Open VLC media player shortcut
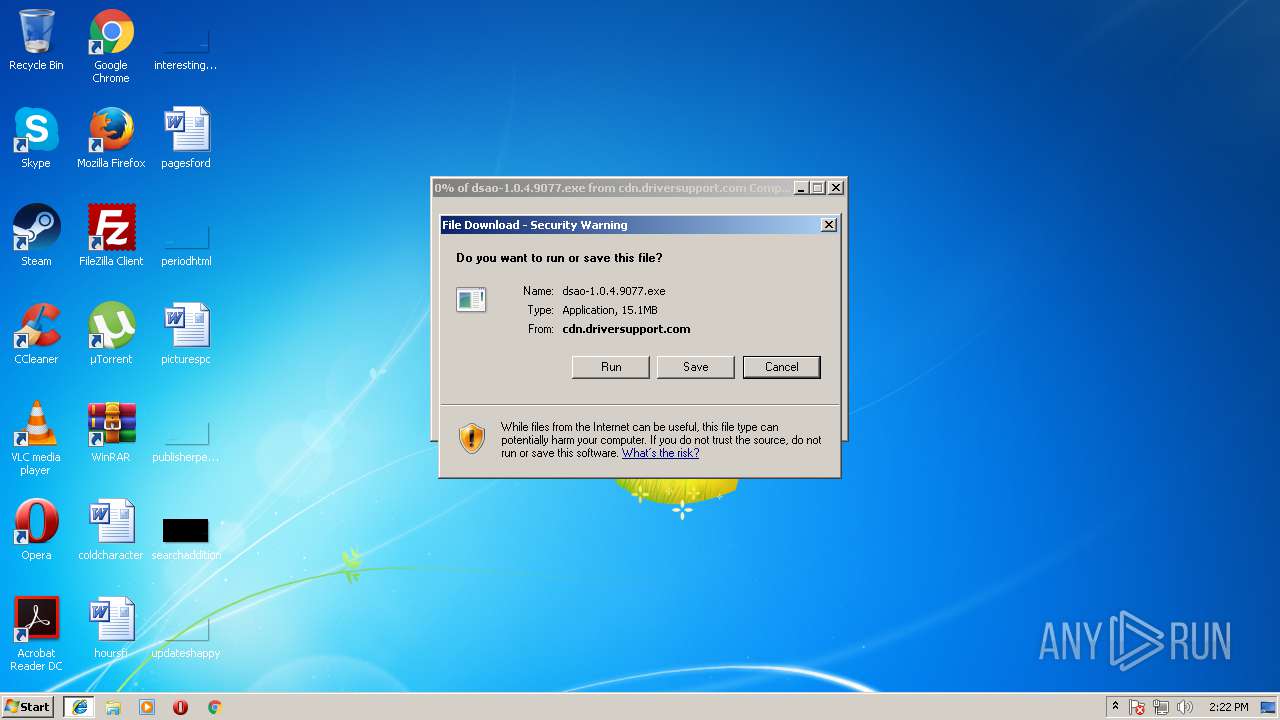1280x720 pixels. click(x=36, y=438)
